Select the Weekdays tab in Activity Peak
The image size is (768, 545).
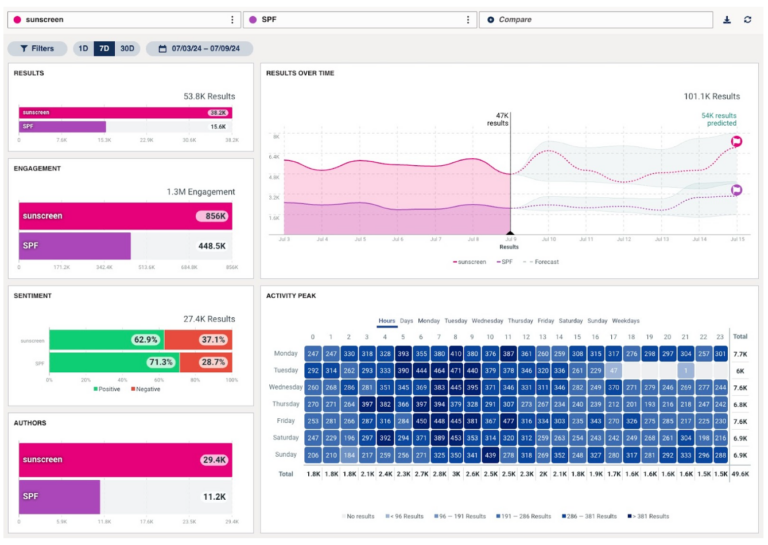pos(625,321)
